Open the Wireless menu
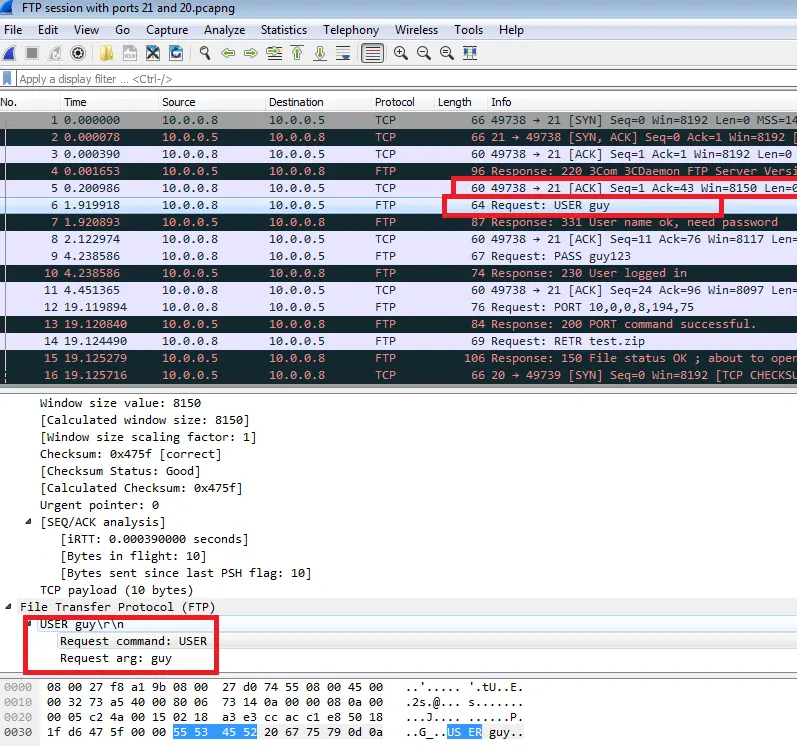Viewport: 797px width, 746px height. pyautogui.click(x=416, y=30)
